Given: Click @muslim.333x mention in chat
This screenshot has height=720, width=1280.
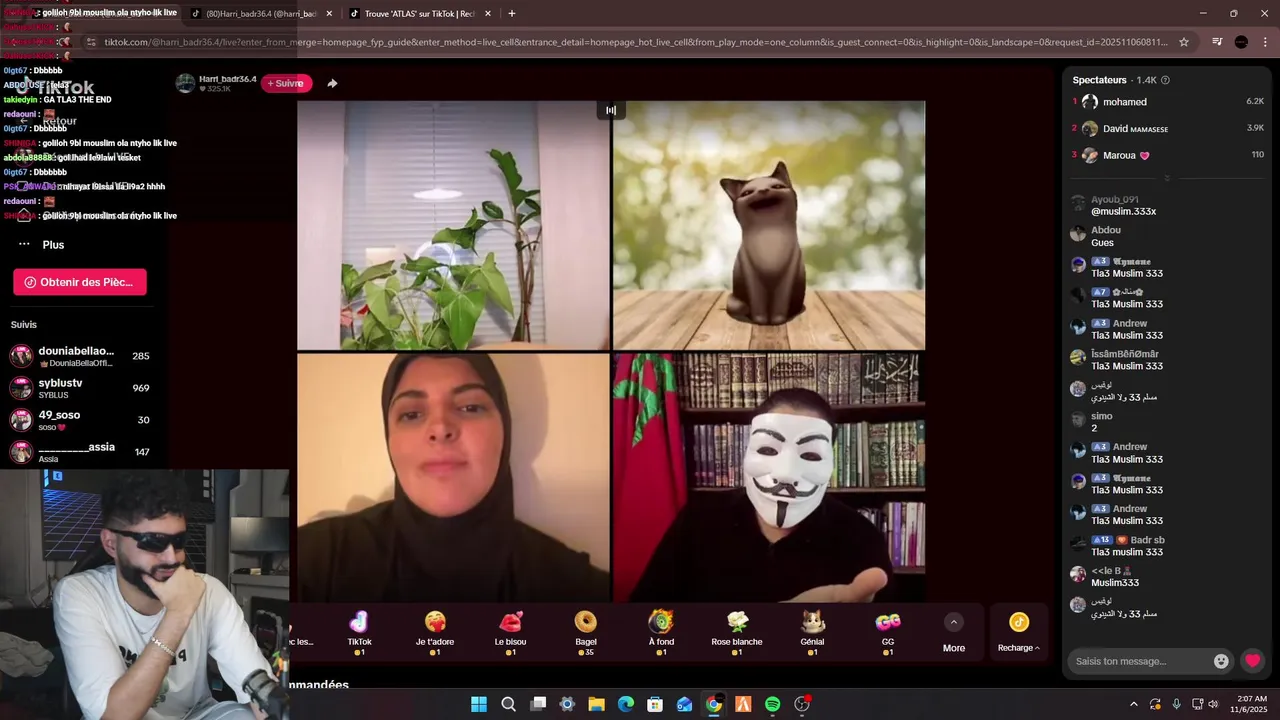Looking at the screenshot, I should click(1123, 212).
